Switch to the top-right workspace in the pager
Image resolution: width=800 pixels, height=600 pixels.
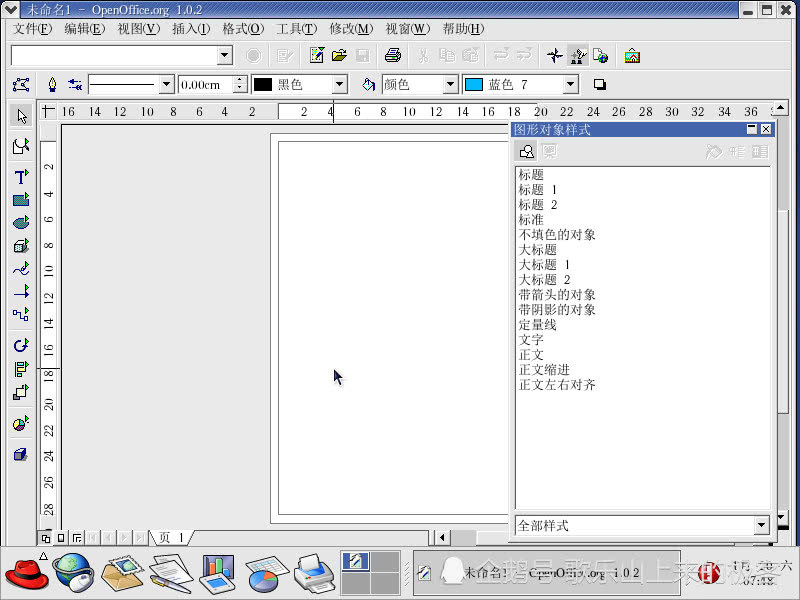[x=385, y=562]
